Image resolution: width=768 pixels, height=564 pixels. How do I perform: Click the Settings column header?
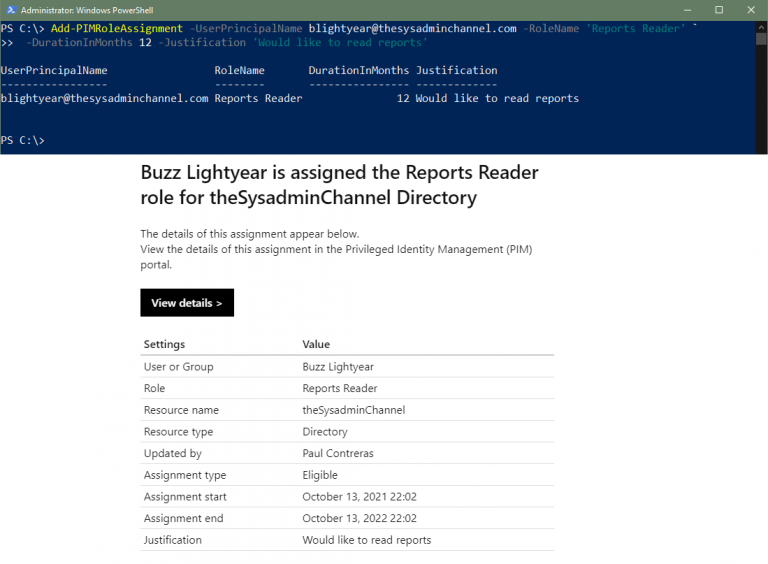click(x=164, y=344)
